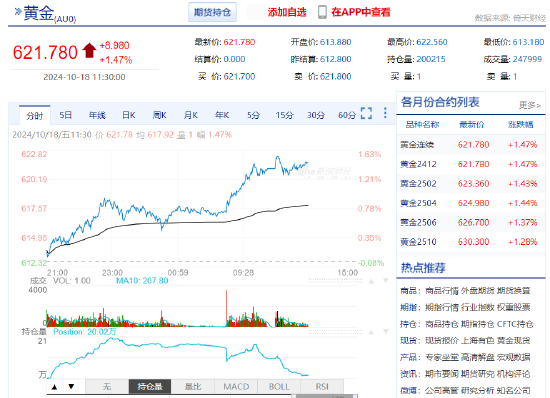Click the gray down arrow beside position panel
Screen dimensions: 550x398
(x=386, y=332)
